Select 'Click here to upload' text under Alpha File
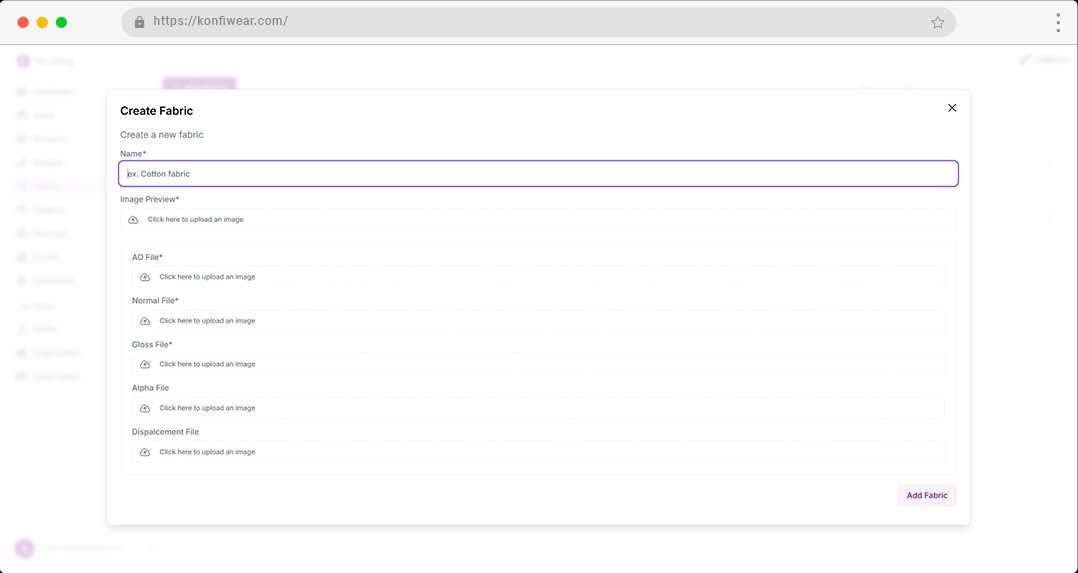Image resolution: width=1078 pixels, height=573 pixels. [207, 408]
